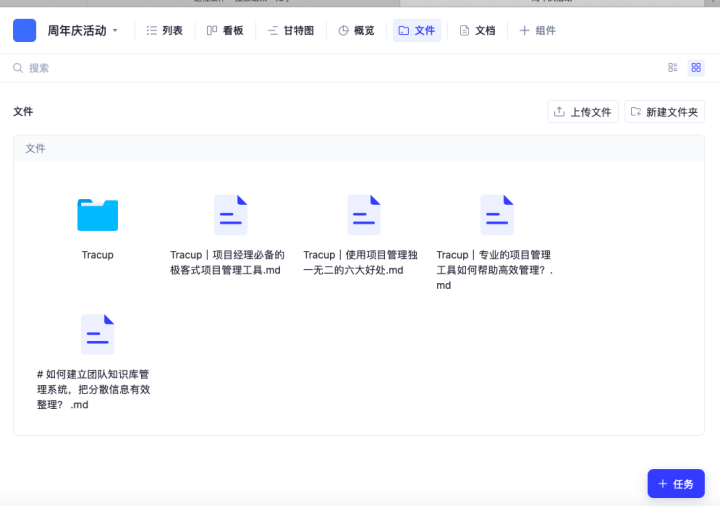Viewport: 720px width, 506px height.
Task: Select filename Tracup｜项目经理必备的极客式项目管理工具.md
Action: 227,262
